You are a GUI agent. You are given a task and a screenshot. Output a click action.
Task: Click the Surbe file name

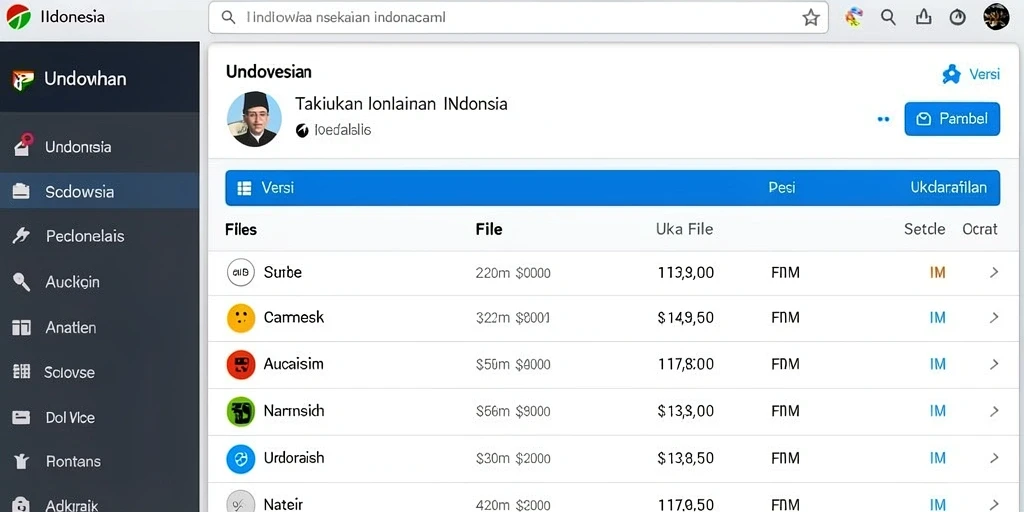point(282,272)
